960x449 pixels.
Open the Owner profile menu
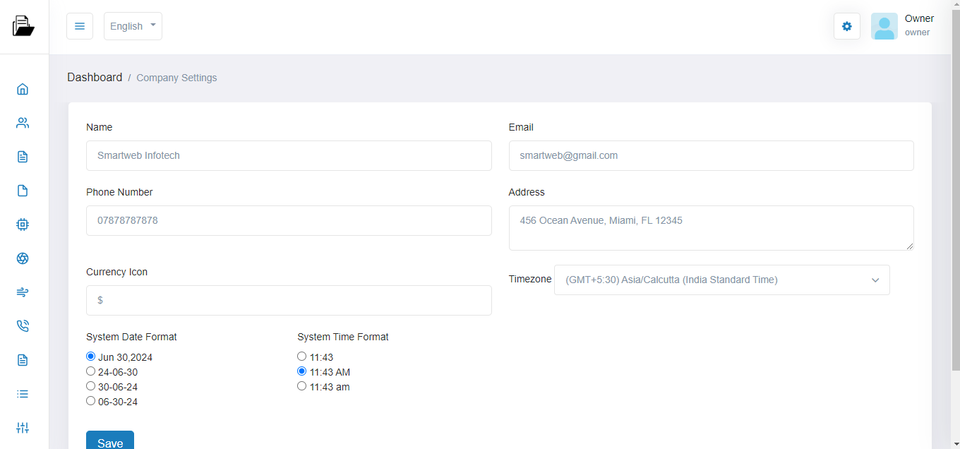(x=902, y=26)
